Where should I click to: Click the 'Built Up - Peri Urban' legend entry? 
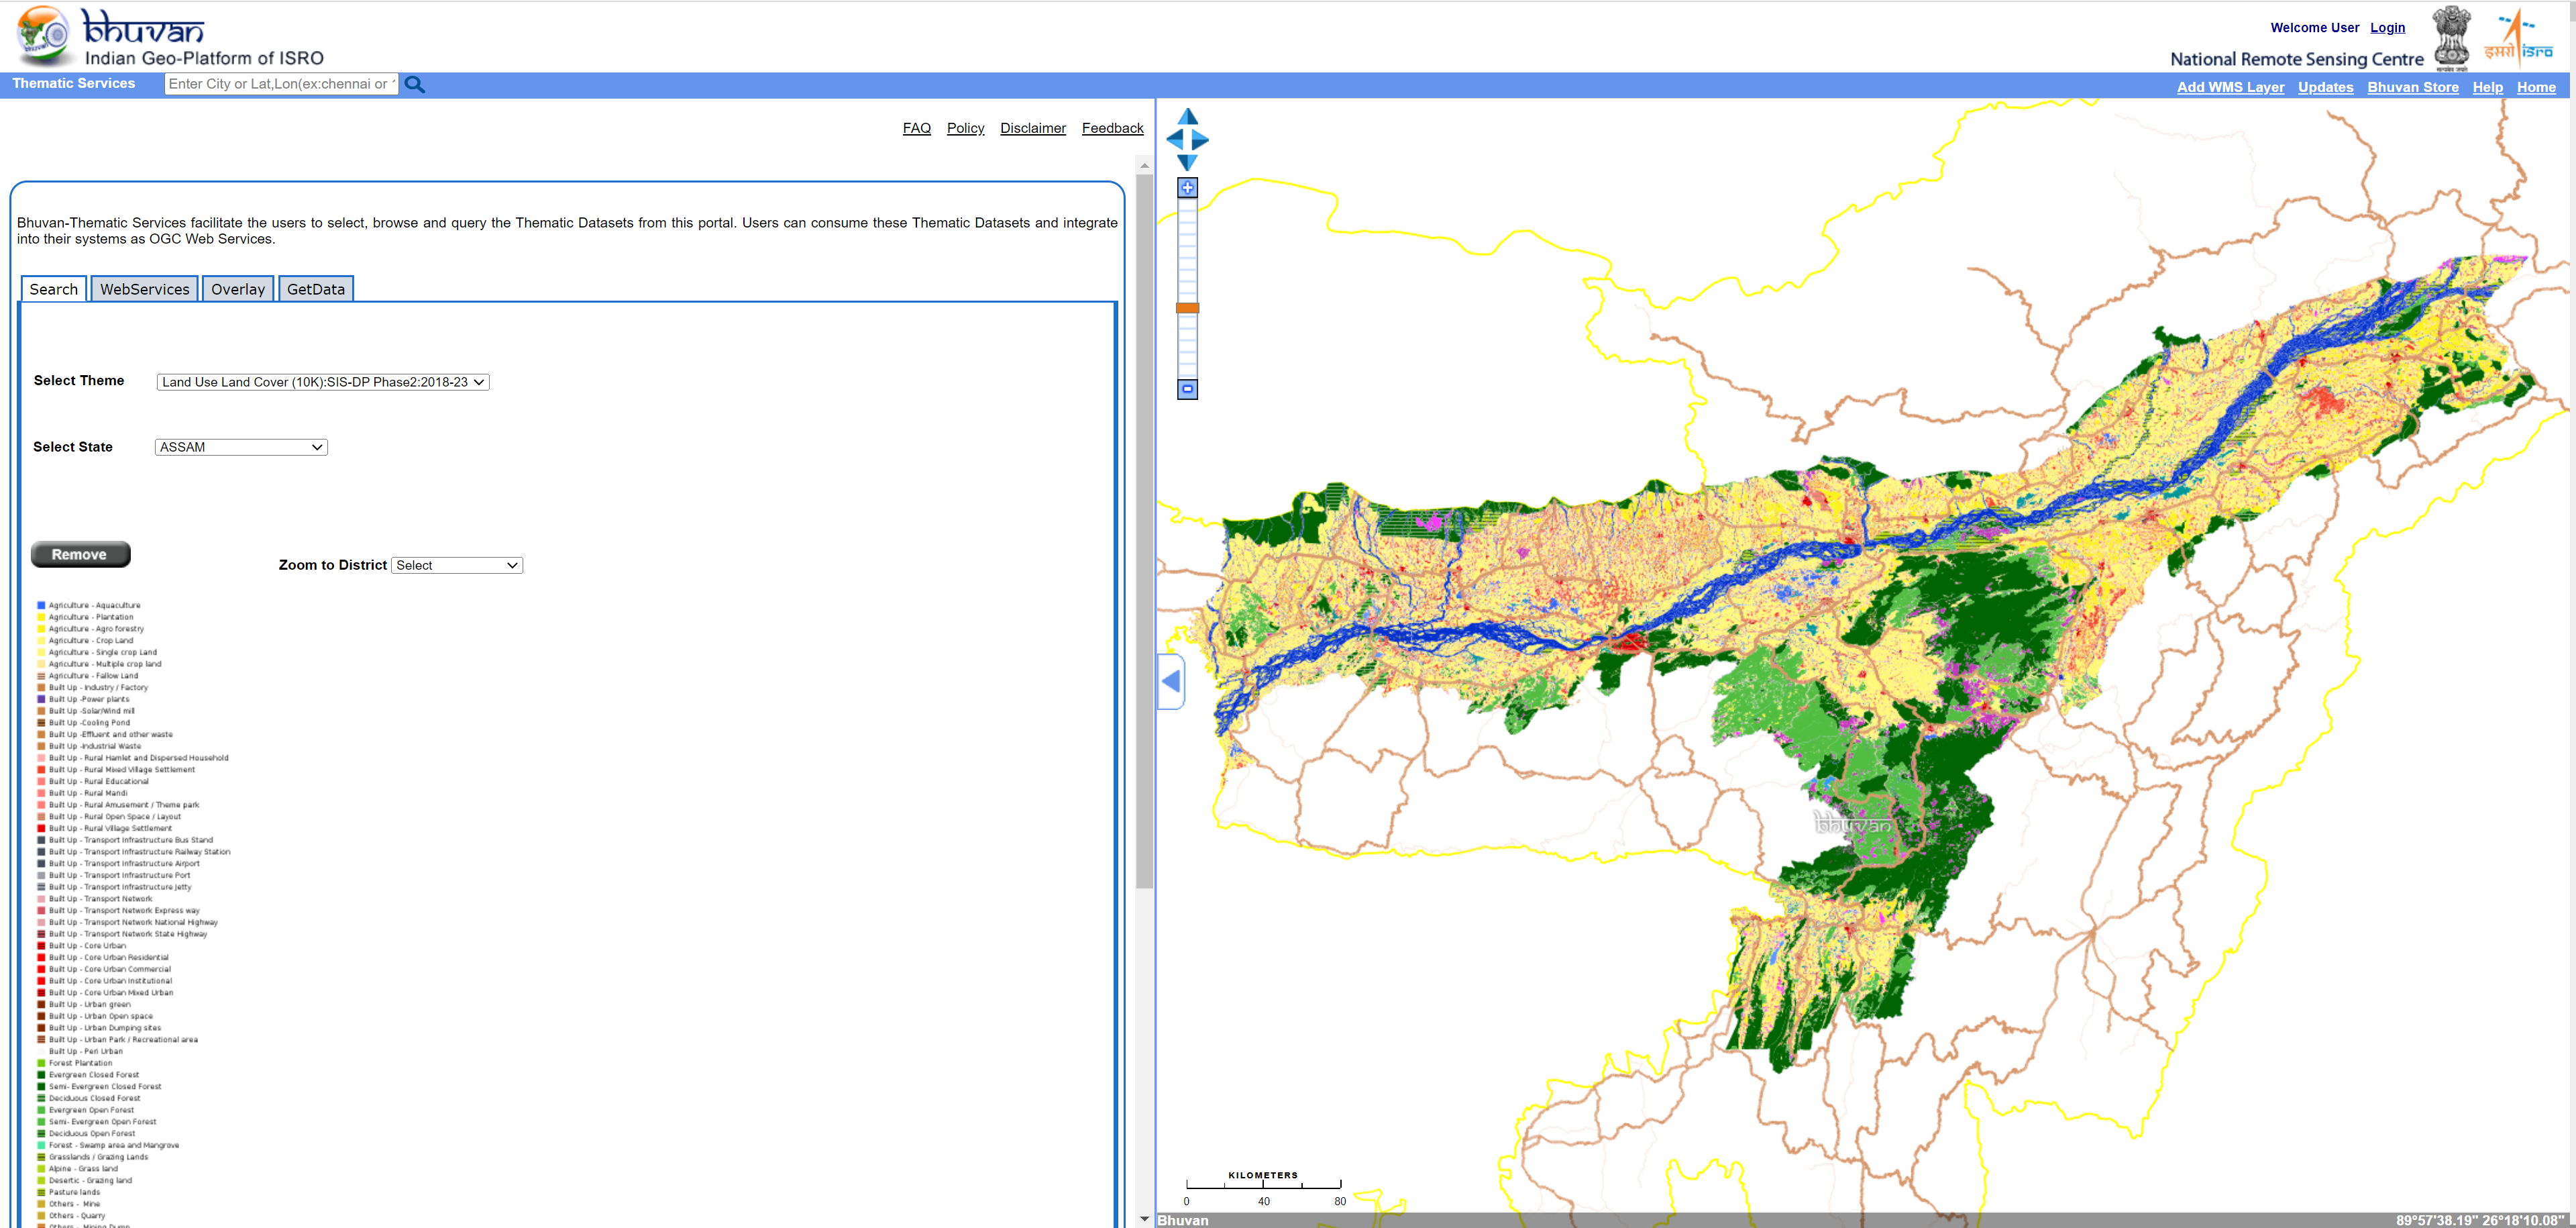pos(86,1052)
